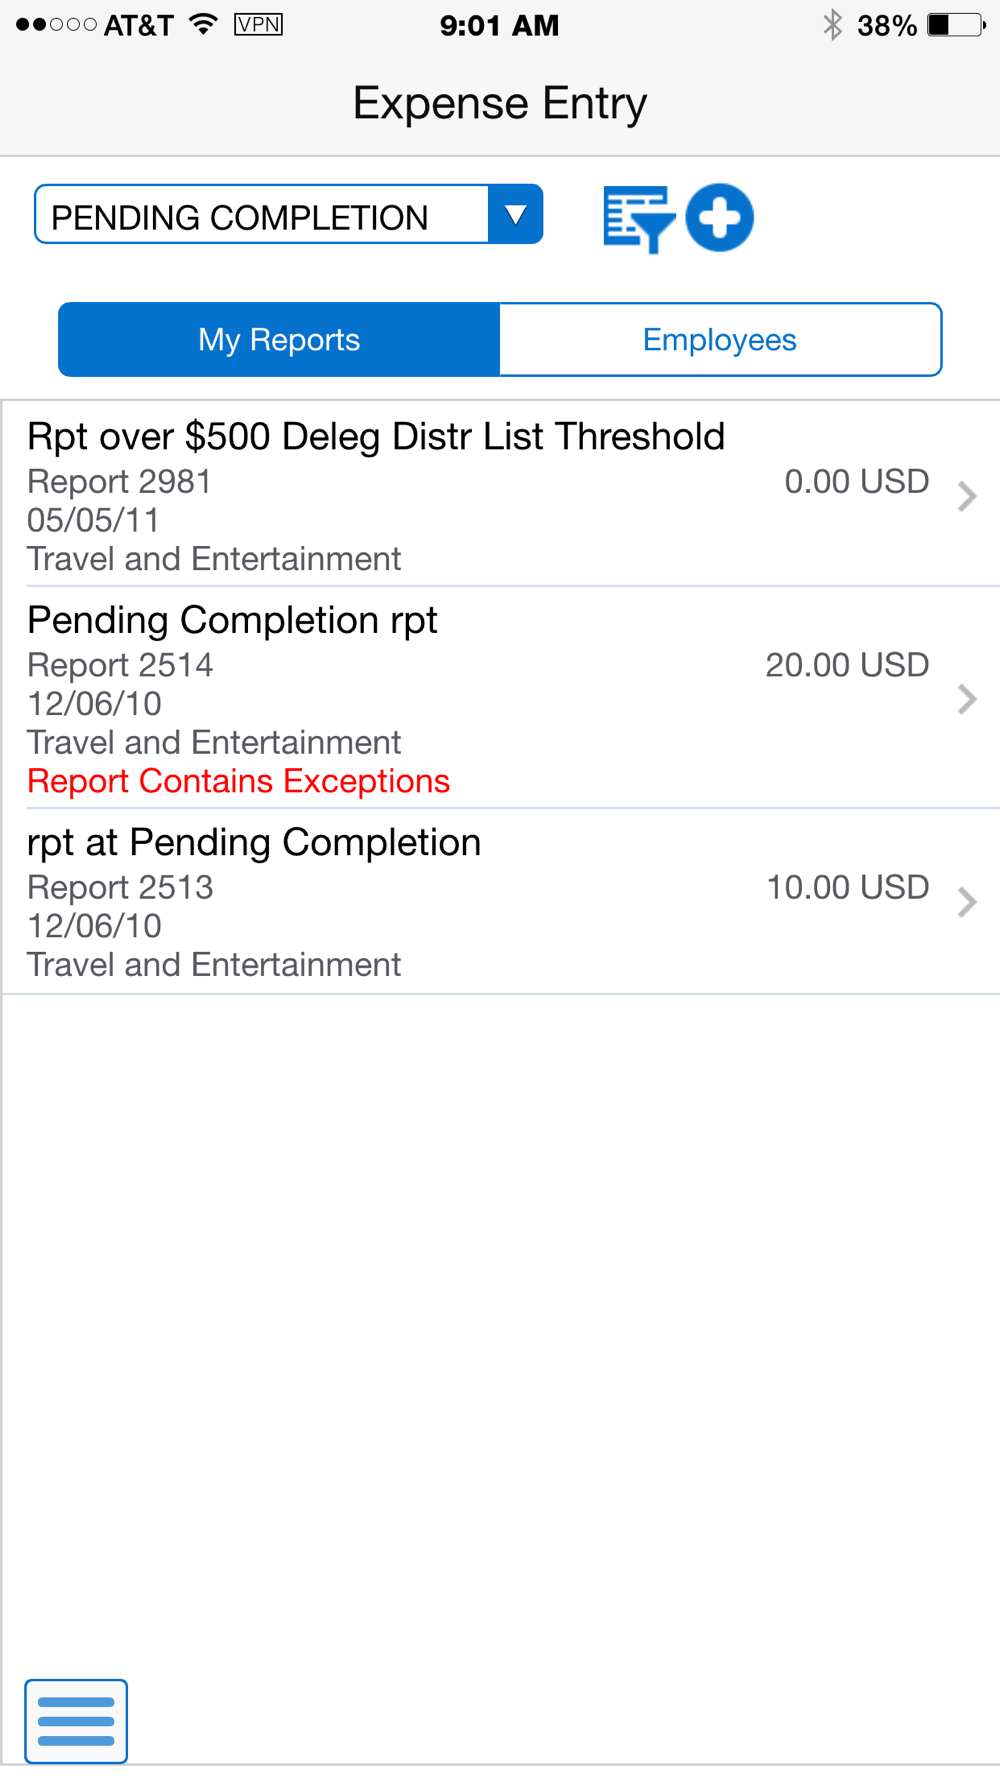The height and width of the screenshot is (1778, 1000).
Task: Tap the Wi-Fi signal icon
Action: coord(204,24)
